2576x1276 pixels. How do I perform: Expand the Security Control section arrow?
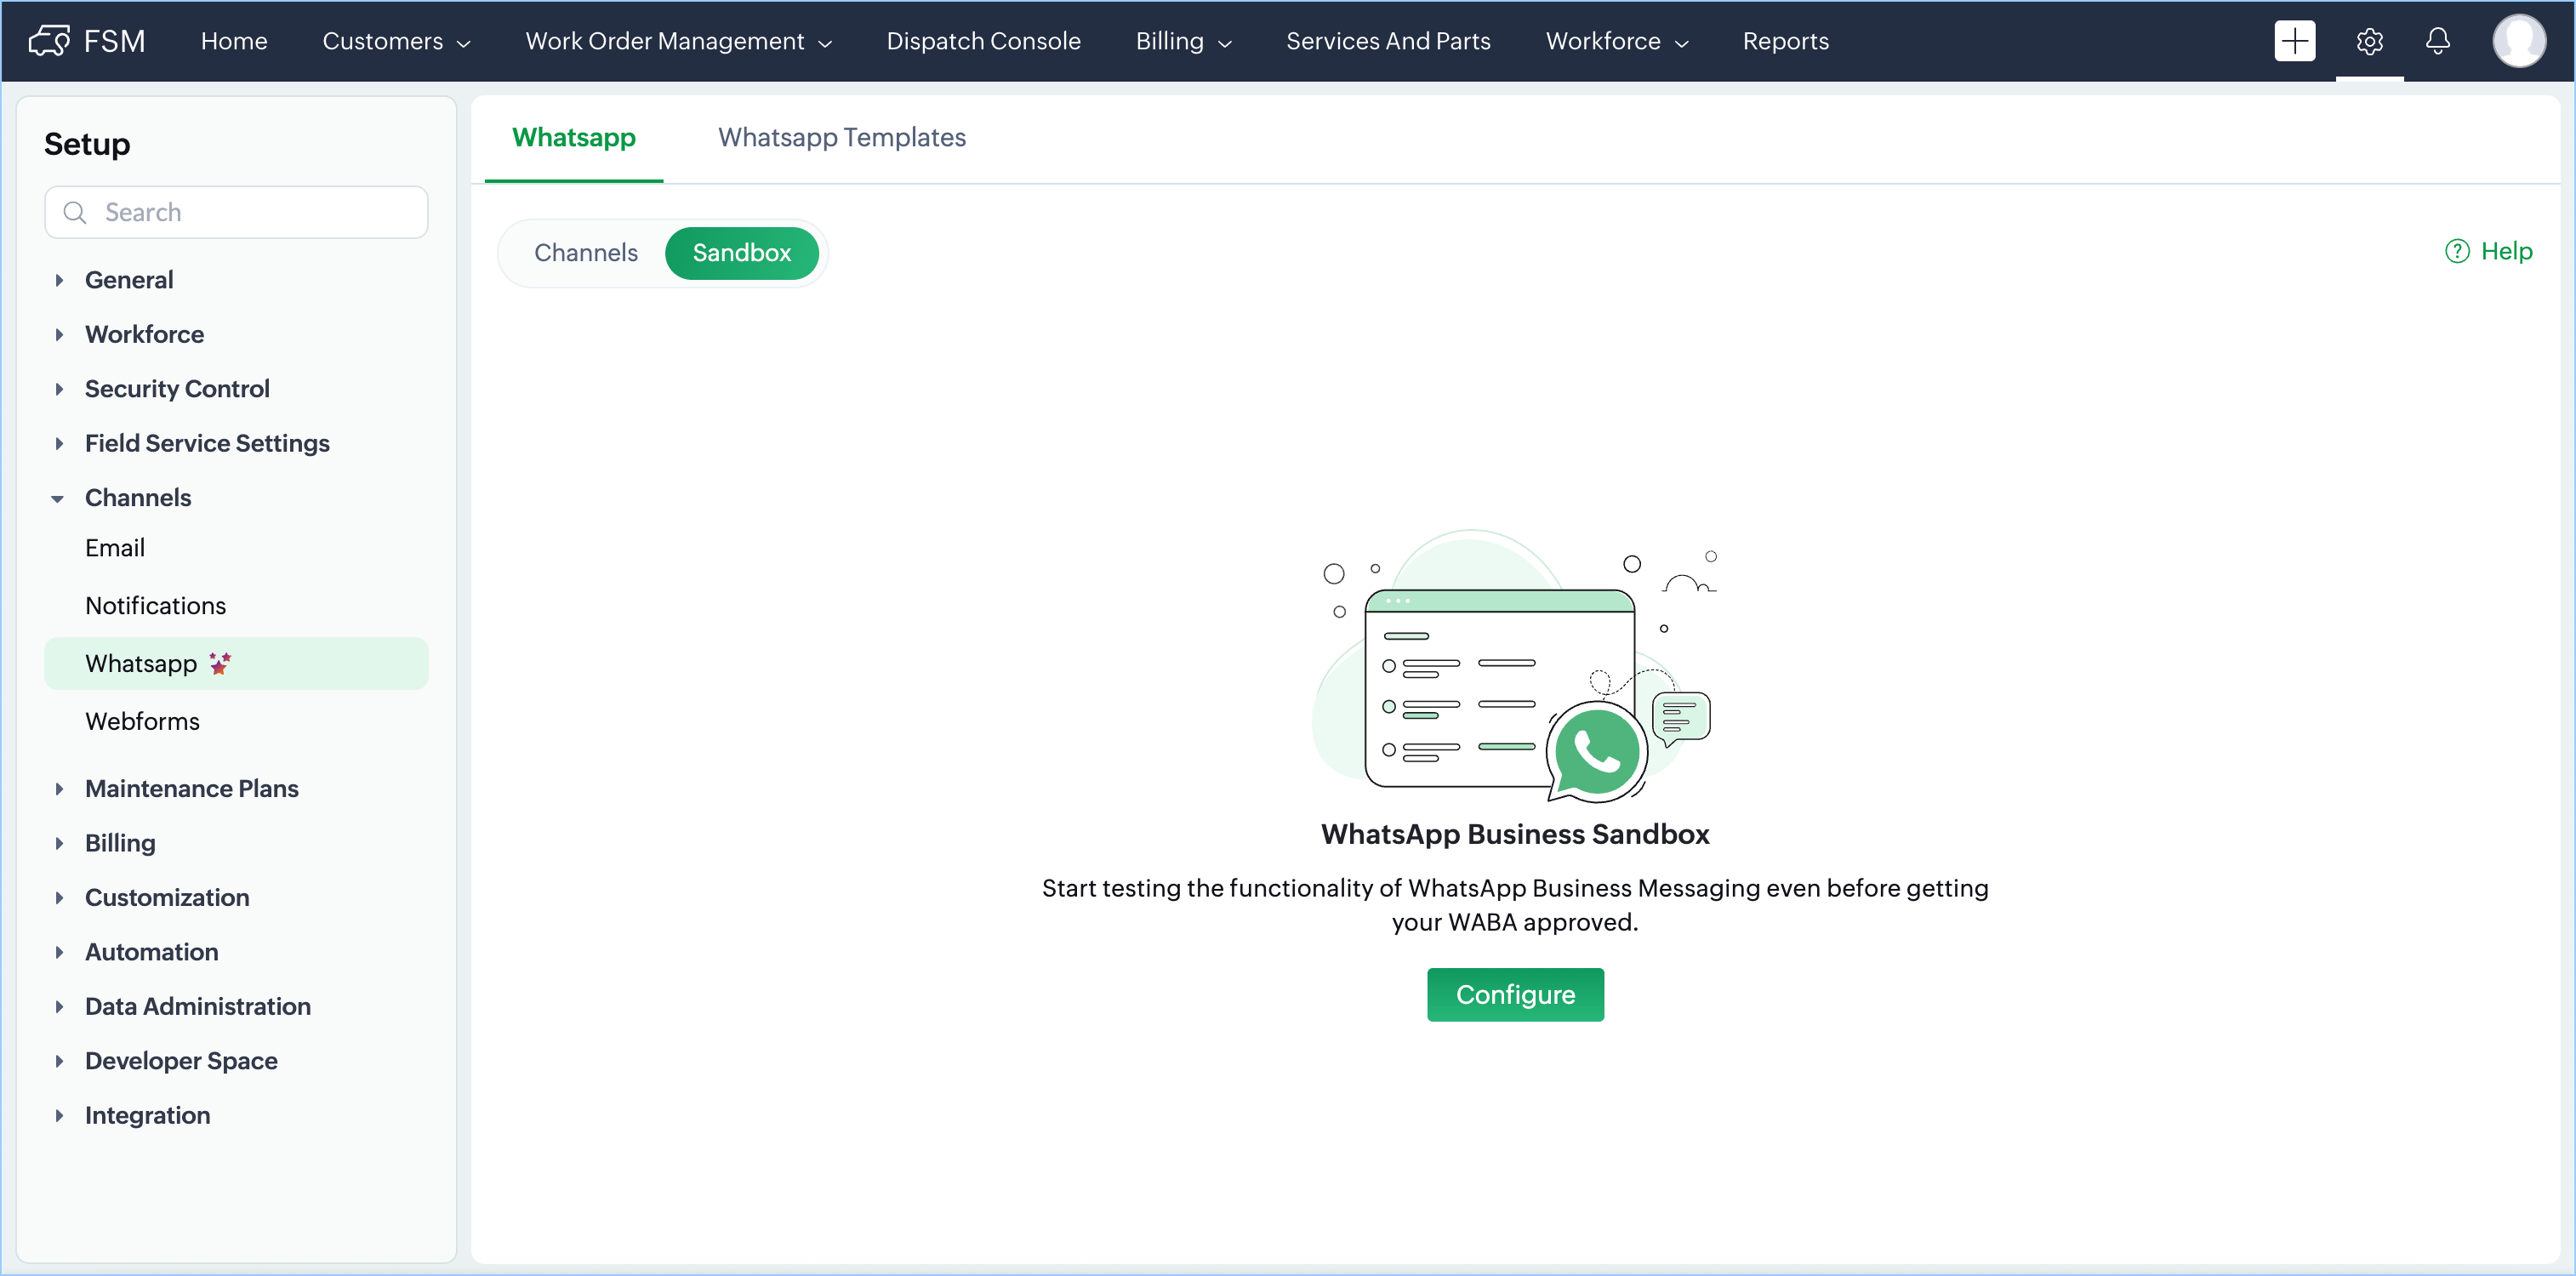point(59,389)
